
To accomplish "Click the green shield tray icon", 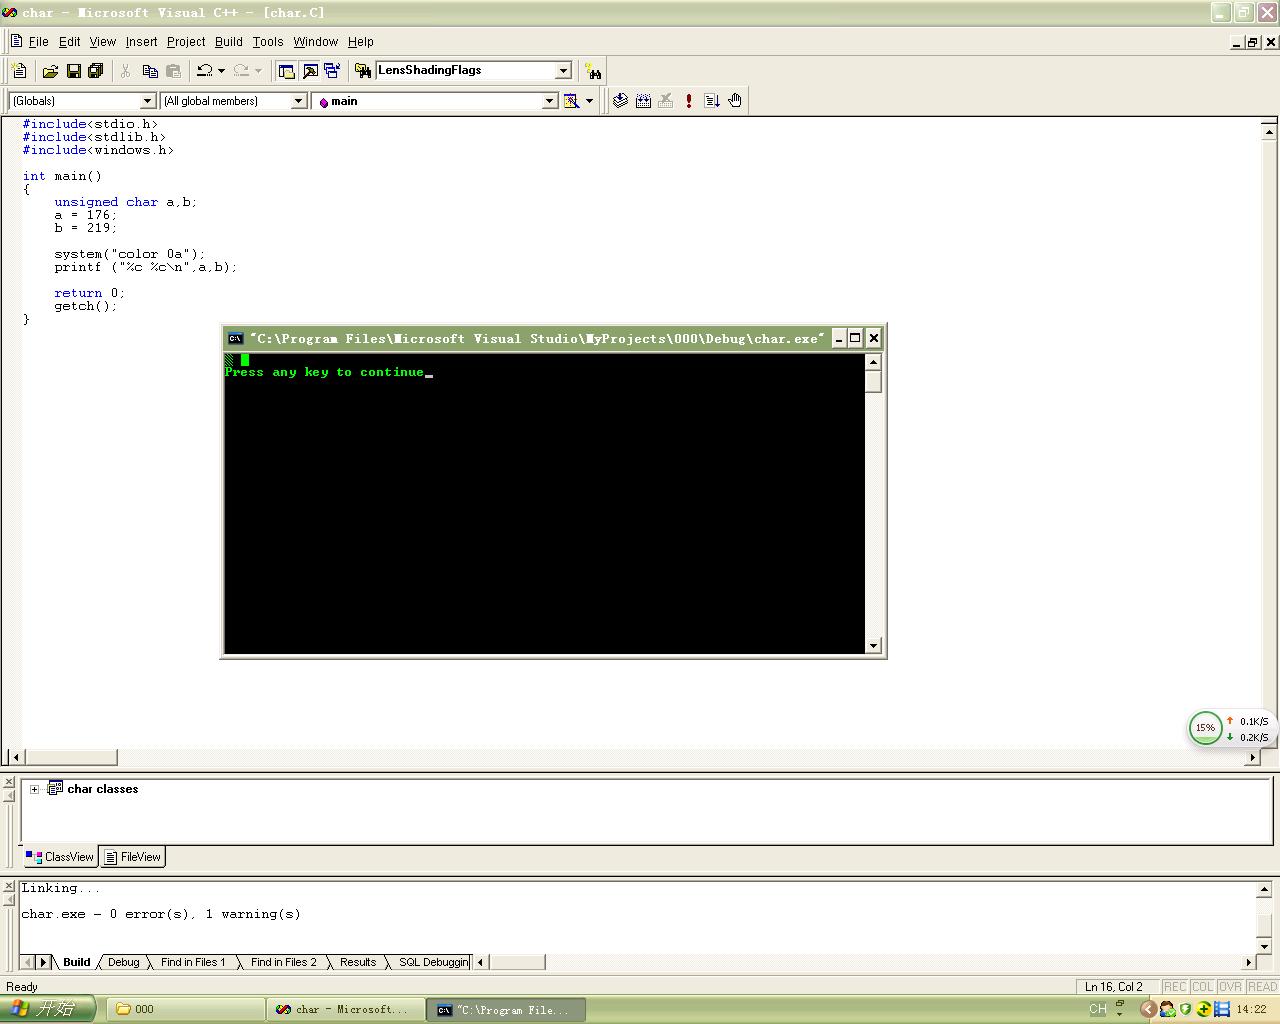I will [1186, 1009].
